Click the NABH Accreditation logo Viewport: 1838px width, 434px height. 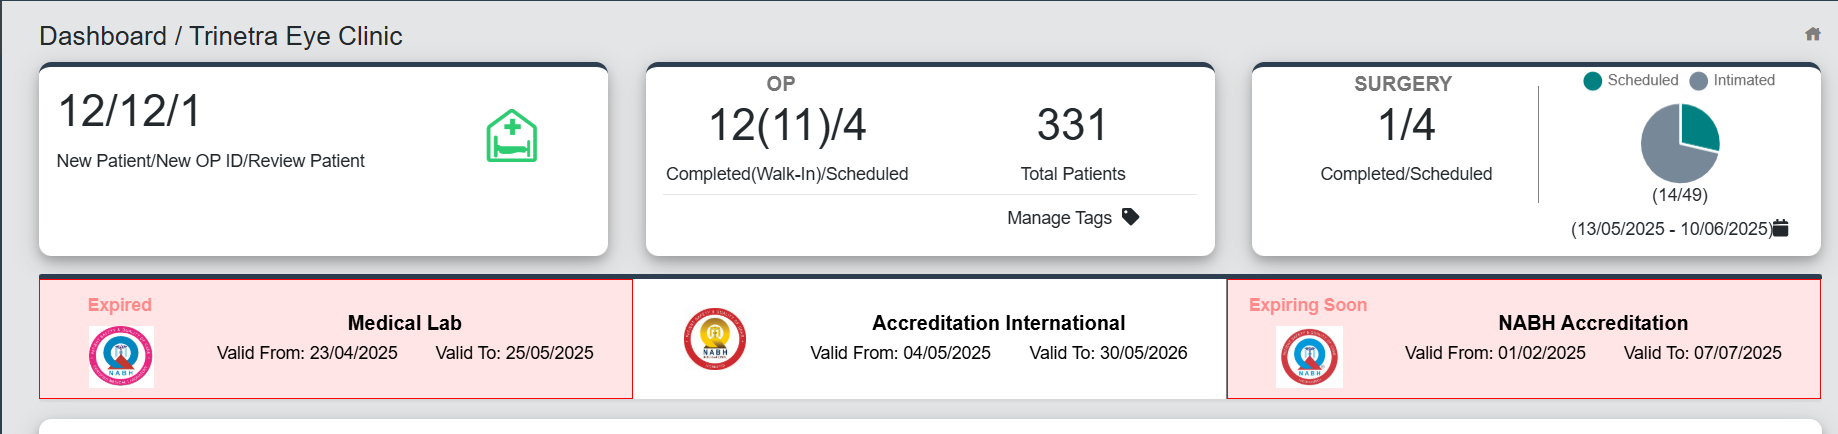pos(1309,356)
